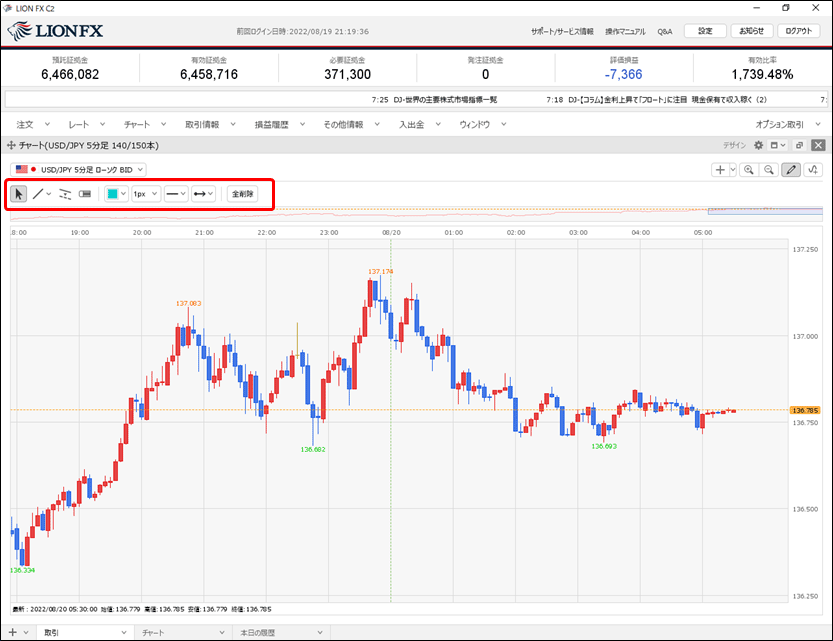Click the 136.334 low price label
This screenshot has width=833, height=641.
click(22, 570)
